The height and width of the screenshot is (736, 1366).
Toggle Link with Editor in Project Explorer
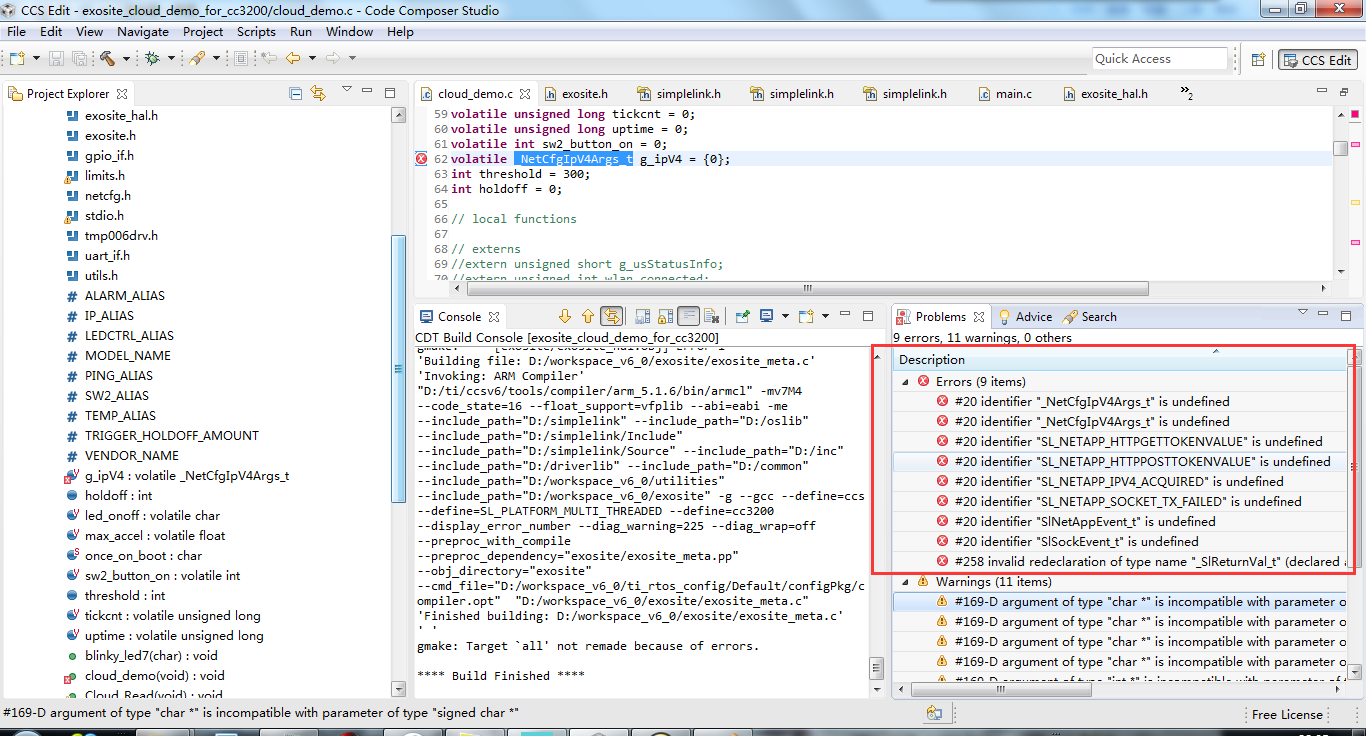[318, 93]
